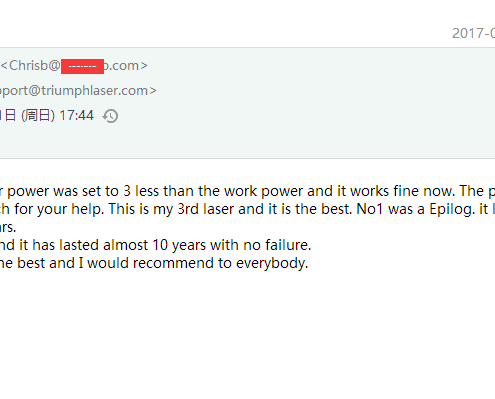Click the short line fragment ending "rs."
Image resolution: width=495 pixels, height=399 pixels.
point(8,227)
